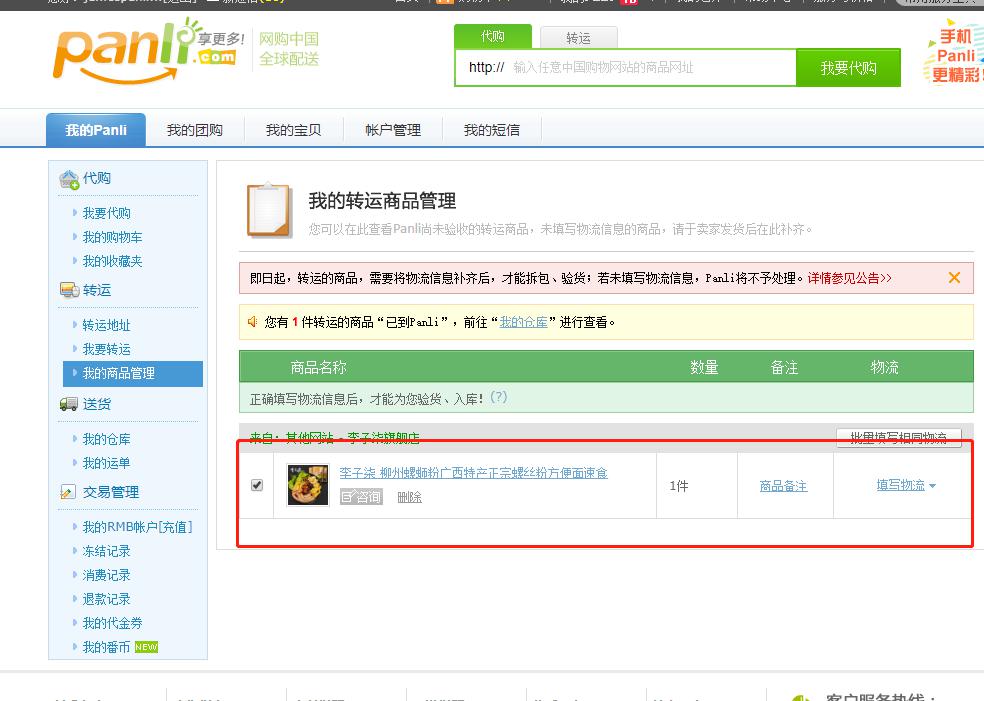This screenshot has height=701, width=984.
Task: Open the (?) help icon about 验货入库
Action: (498, 396)
